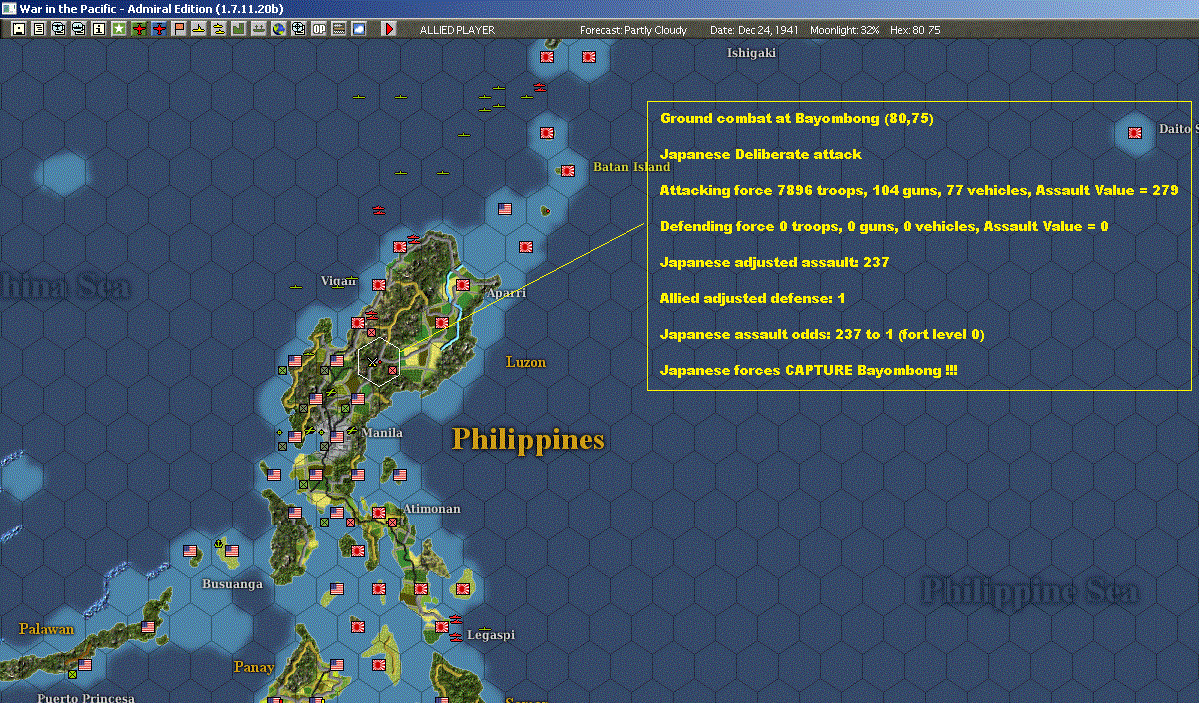Click the crosshair target toolbar icon

point(298,28)
